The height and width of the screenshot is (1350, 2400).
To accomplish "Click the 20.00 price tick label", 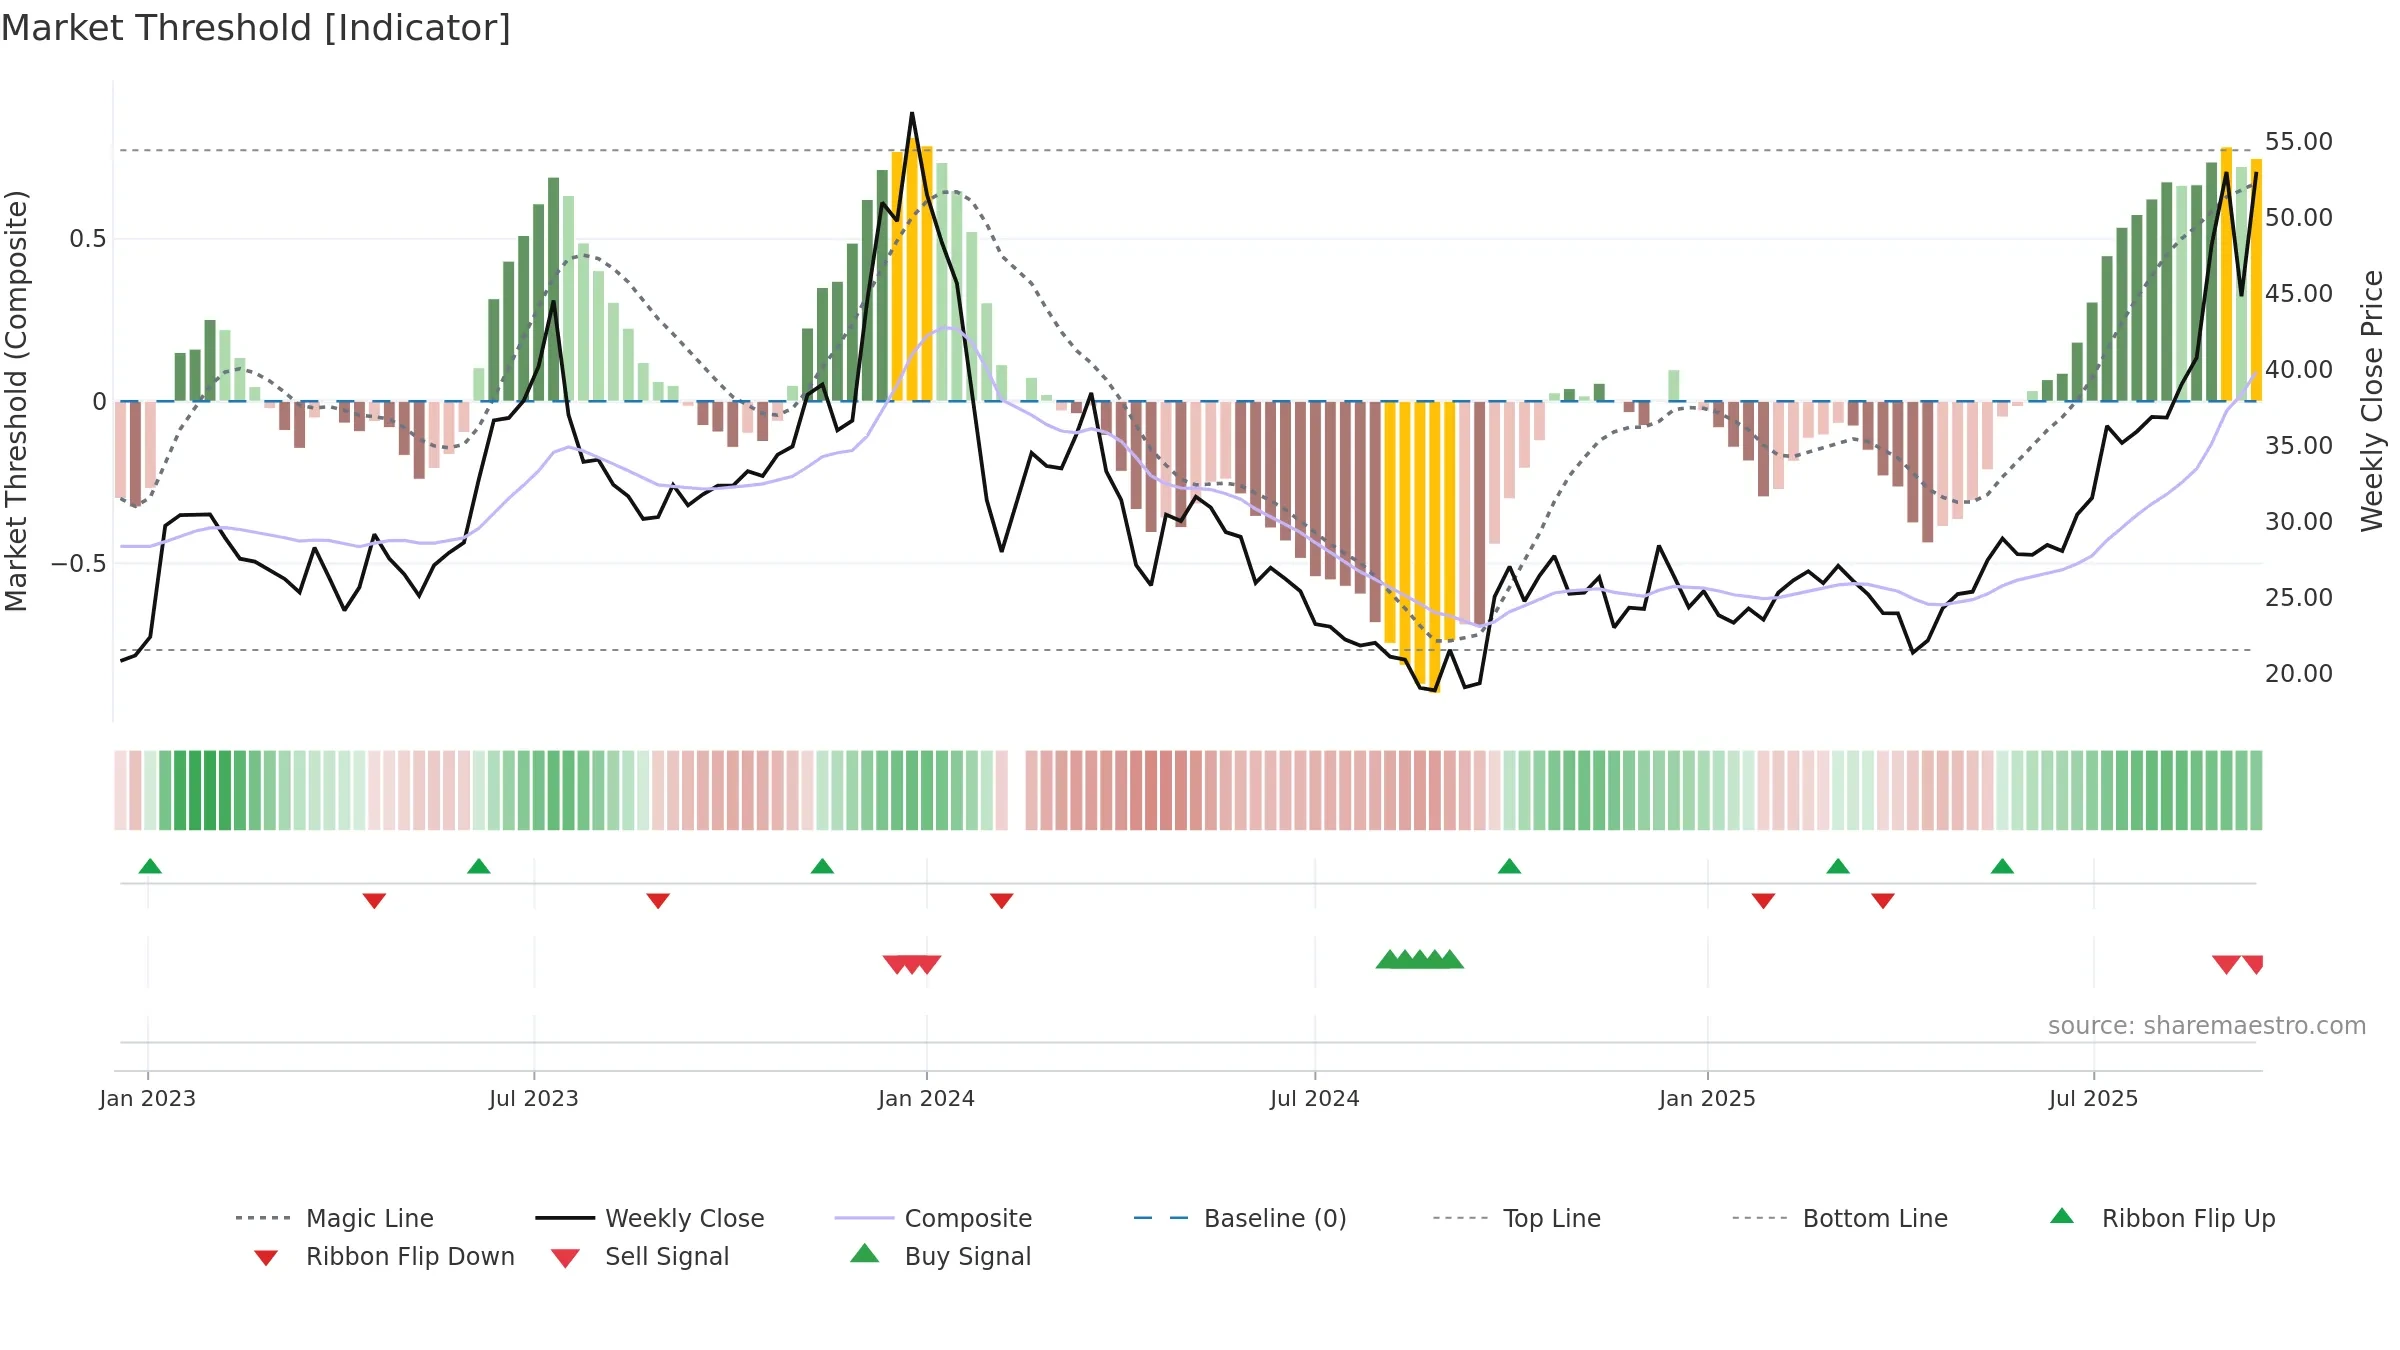I will [x=2299, y=674].
